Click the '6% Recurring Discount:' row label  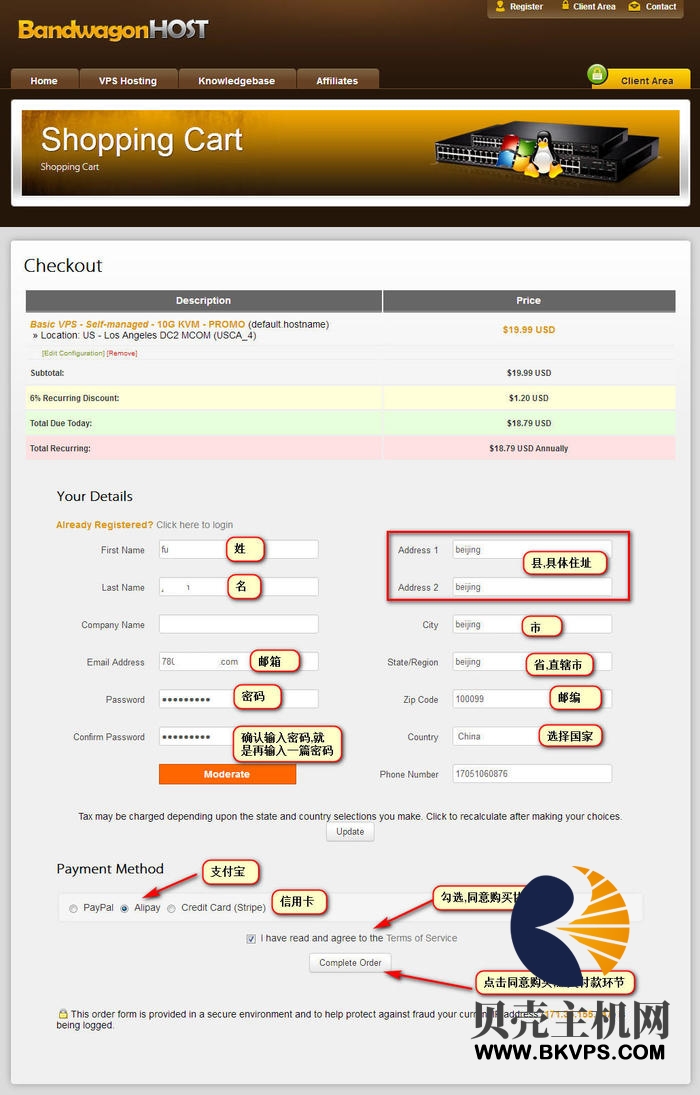[75, 398]
